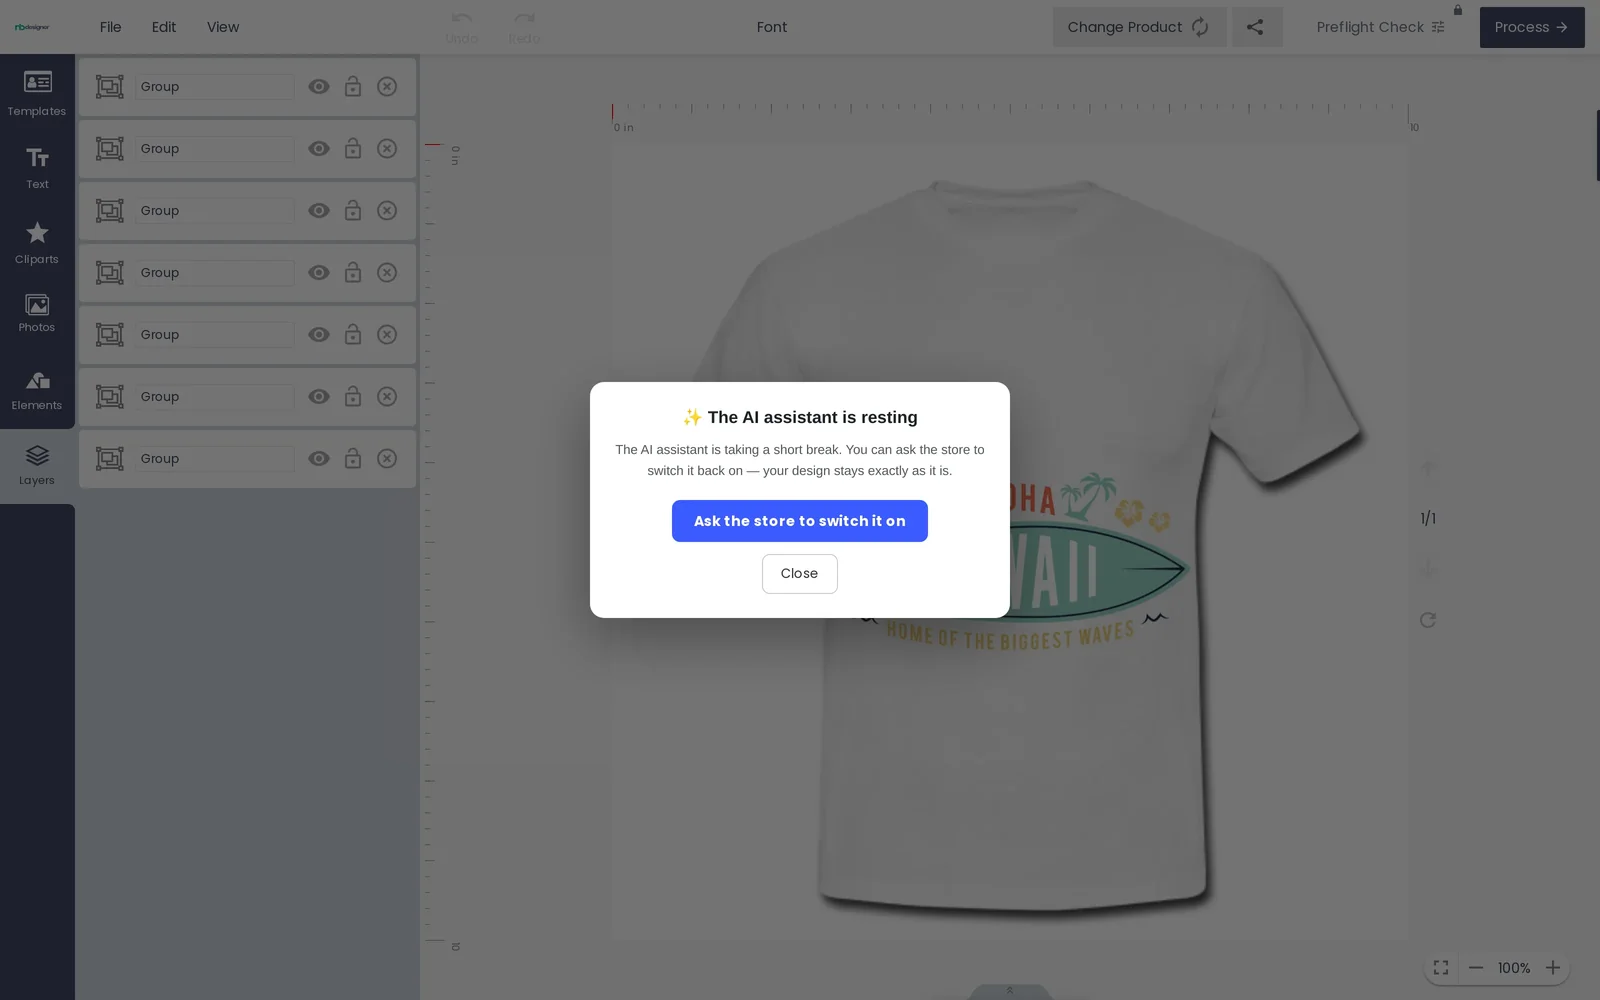Click the up arrow above 1/1
Viewport: 1600px width, 1000px height.
coord(1428,468)
